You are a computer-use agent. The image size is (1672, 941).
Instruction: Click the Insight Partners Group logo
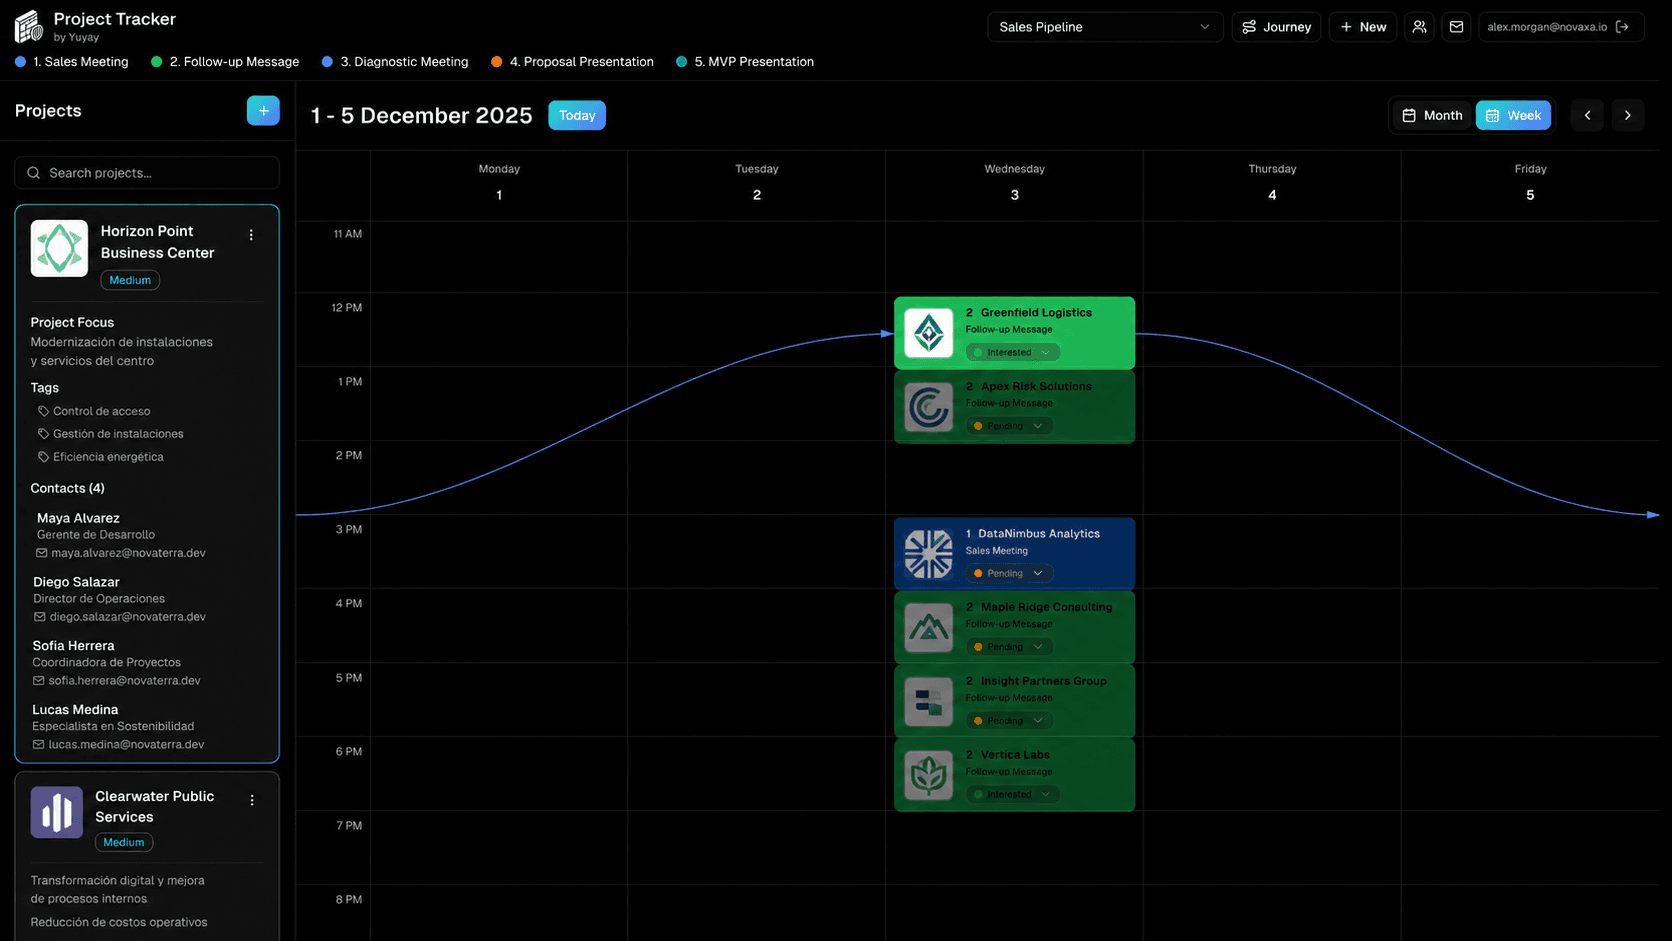pyautogui.click(x=929, y=702)
